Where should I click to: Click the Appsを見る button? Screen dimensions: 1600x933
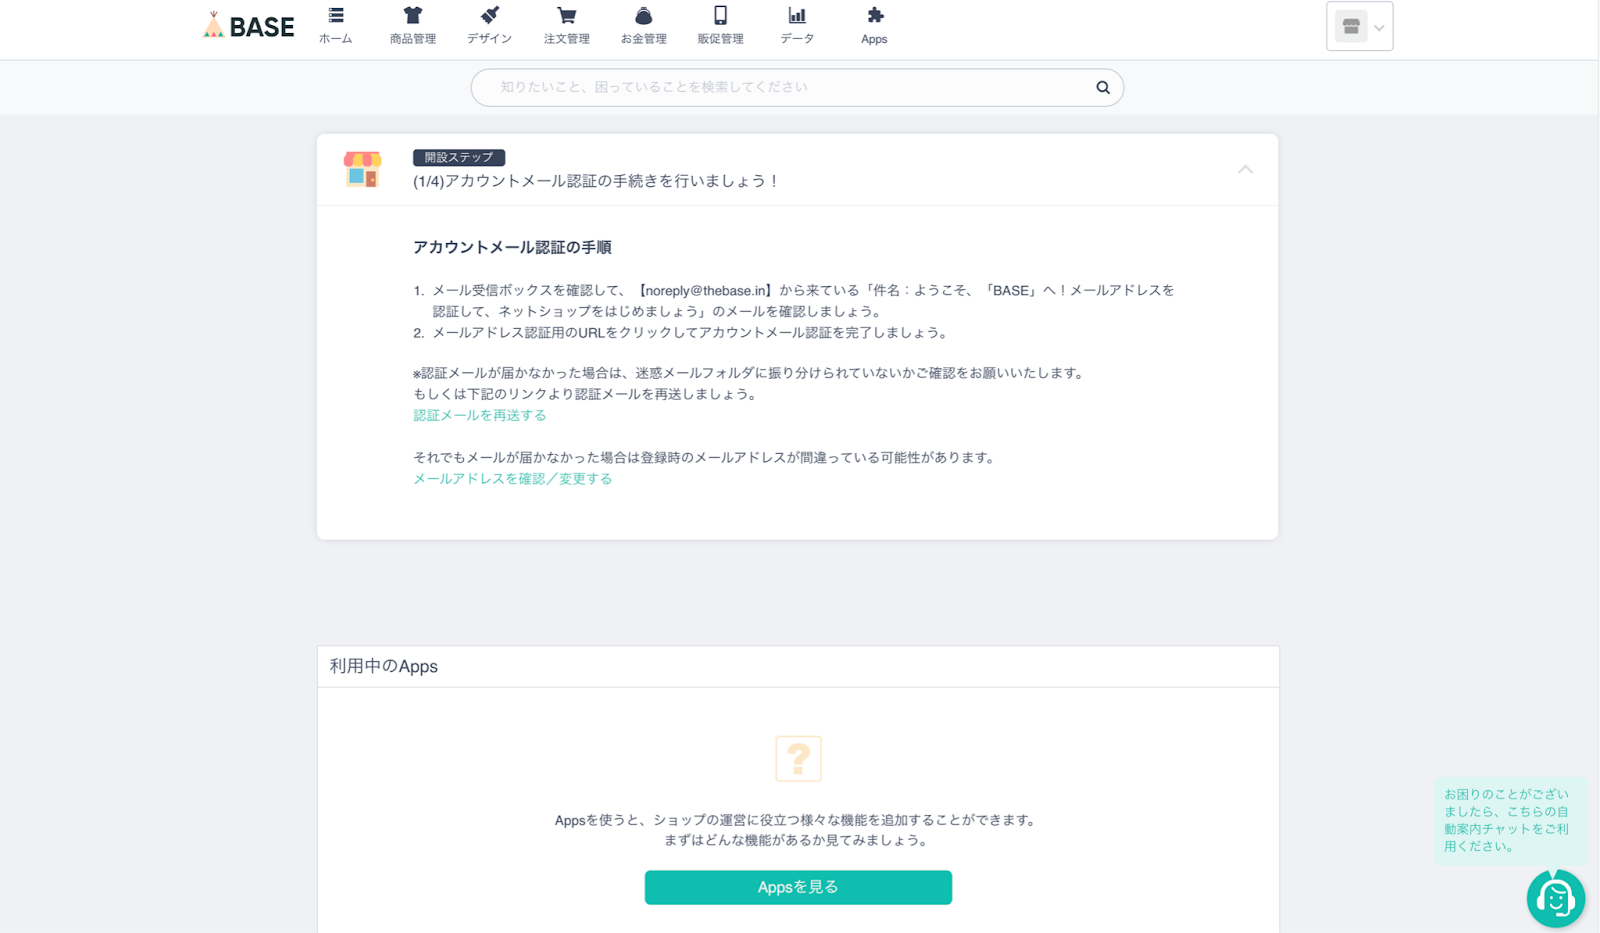(798, 887)
